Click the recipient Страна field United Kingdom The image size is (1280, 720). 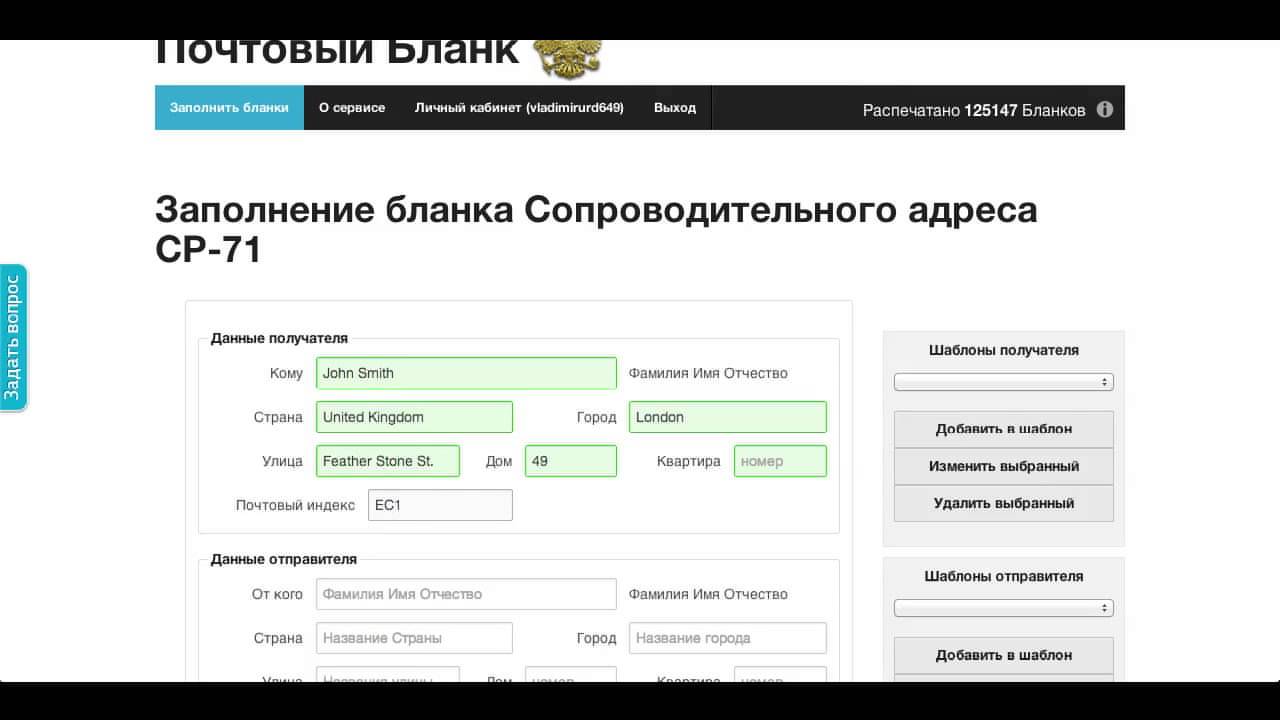click(x=414, y=417)
